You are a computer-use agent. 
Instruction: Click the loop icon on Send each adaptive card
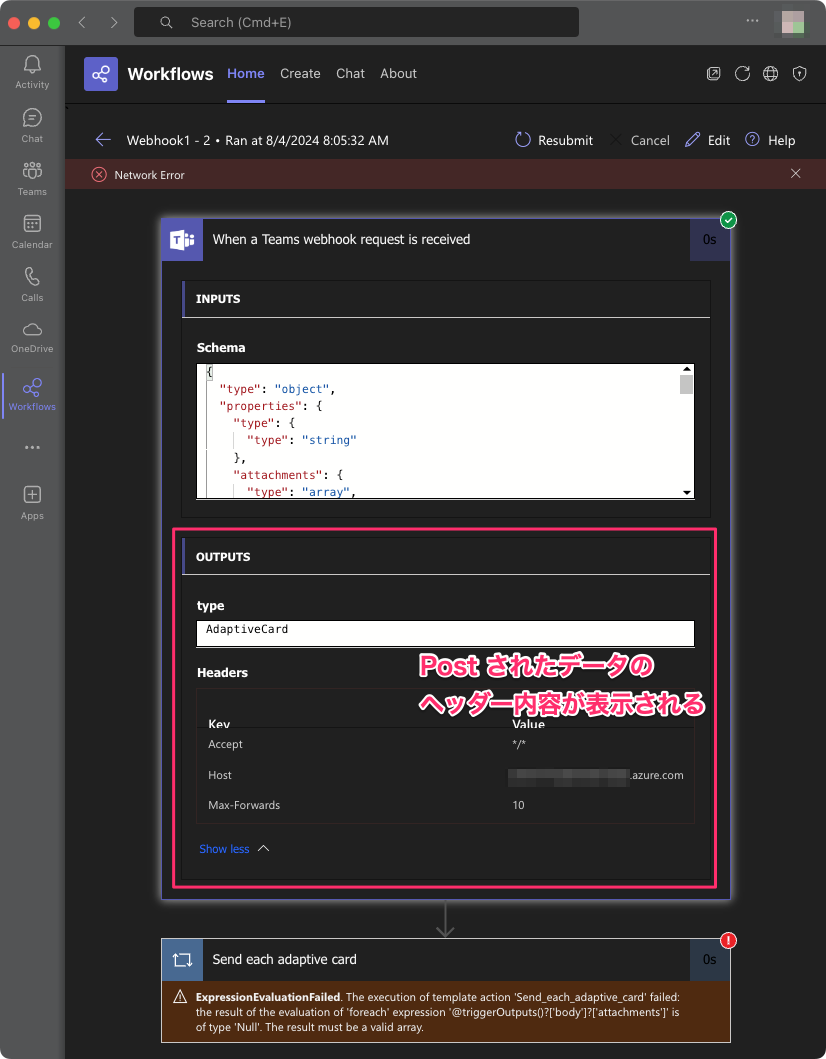182,960
